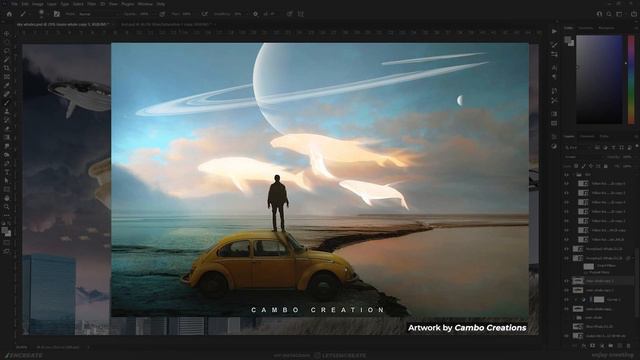The width and height of the screenshot is (640, 360).
Task: Toggle visibility of the Curves adjustment layer
Action: [567, 300]
